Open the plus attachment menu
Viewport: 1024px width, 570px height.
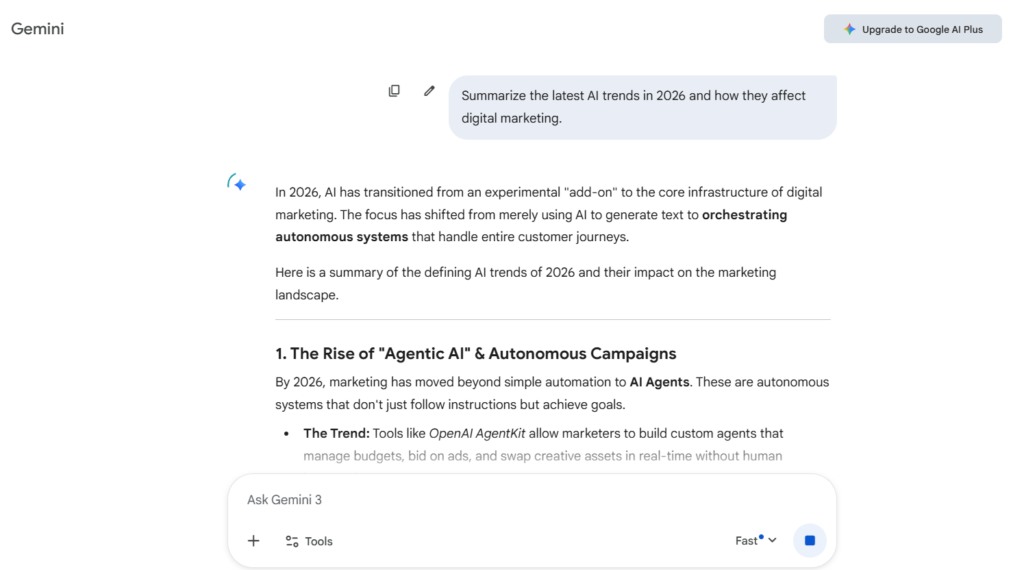coord(253,541)
